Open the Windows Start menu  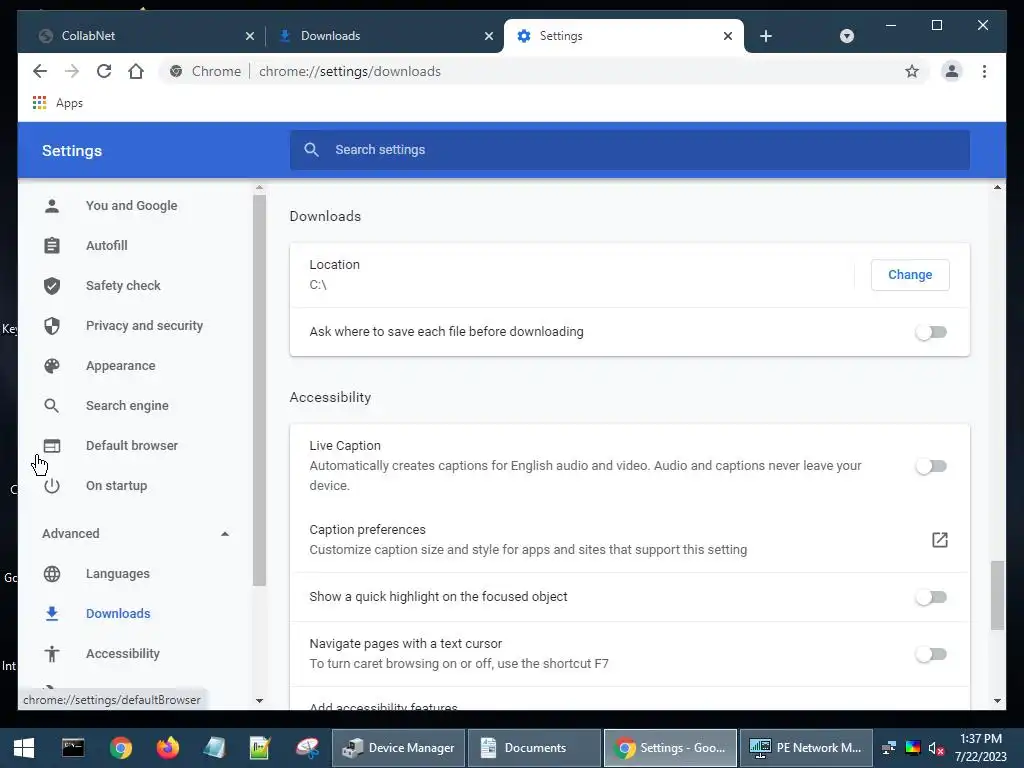24,748
